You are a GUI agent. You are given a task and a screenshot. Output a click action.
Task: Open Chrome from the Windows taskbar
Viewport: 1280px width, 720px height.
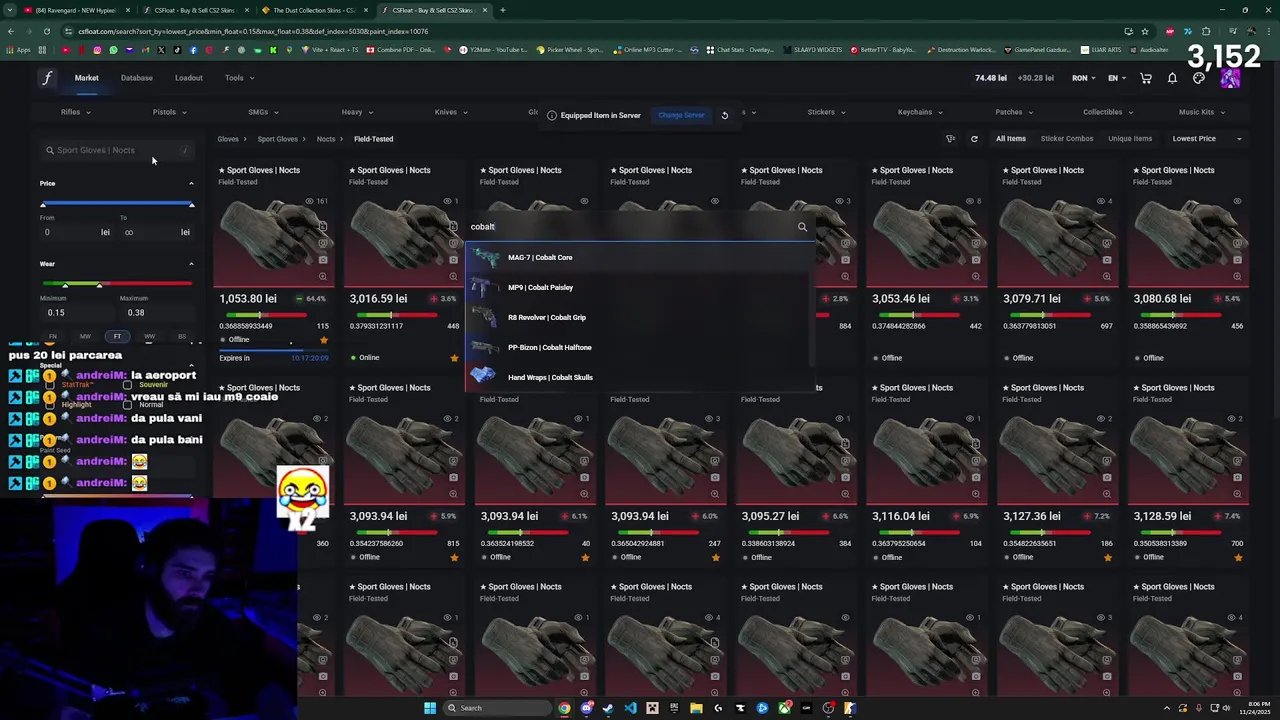[x=564, y=708]
